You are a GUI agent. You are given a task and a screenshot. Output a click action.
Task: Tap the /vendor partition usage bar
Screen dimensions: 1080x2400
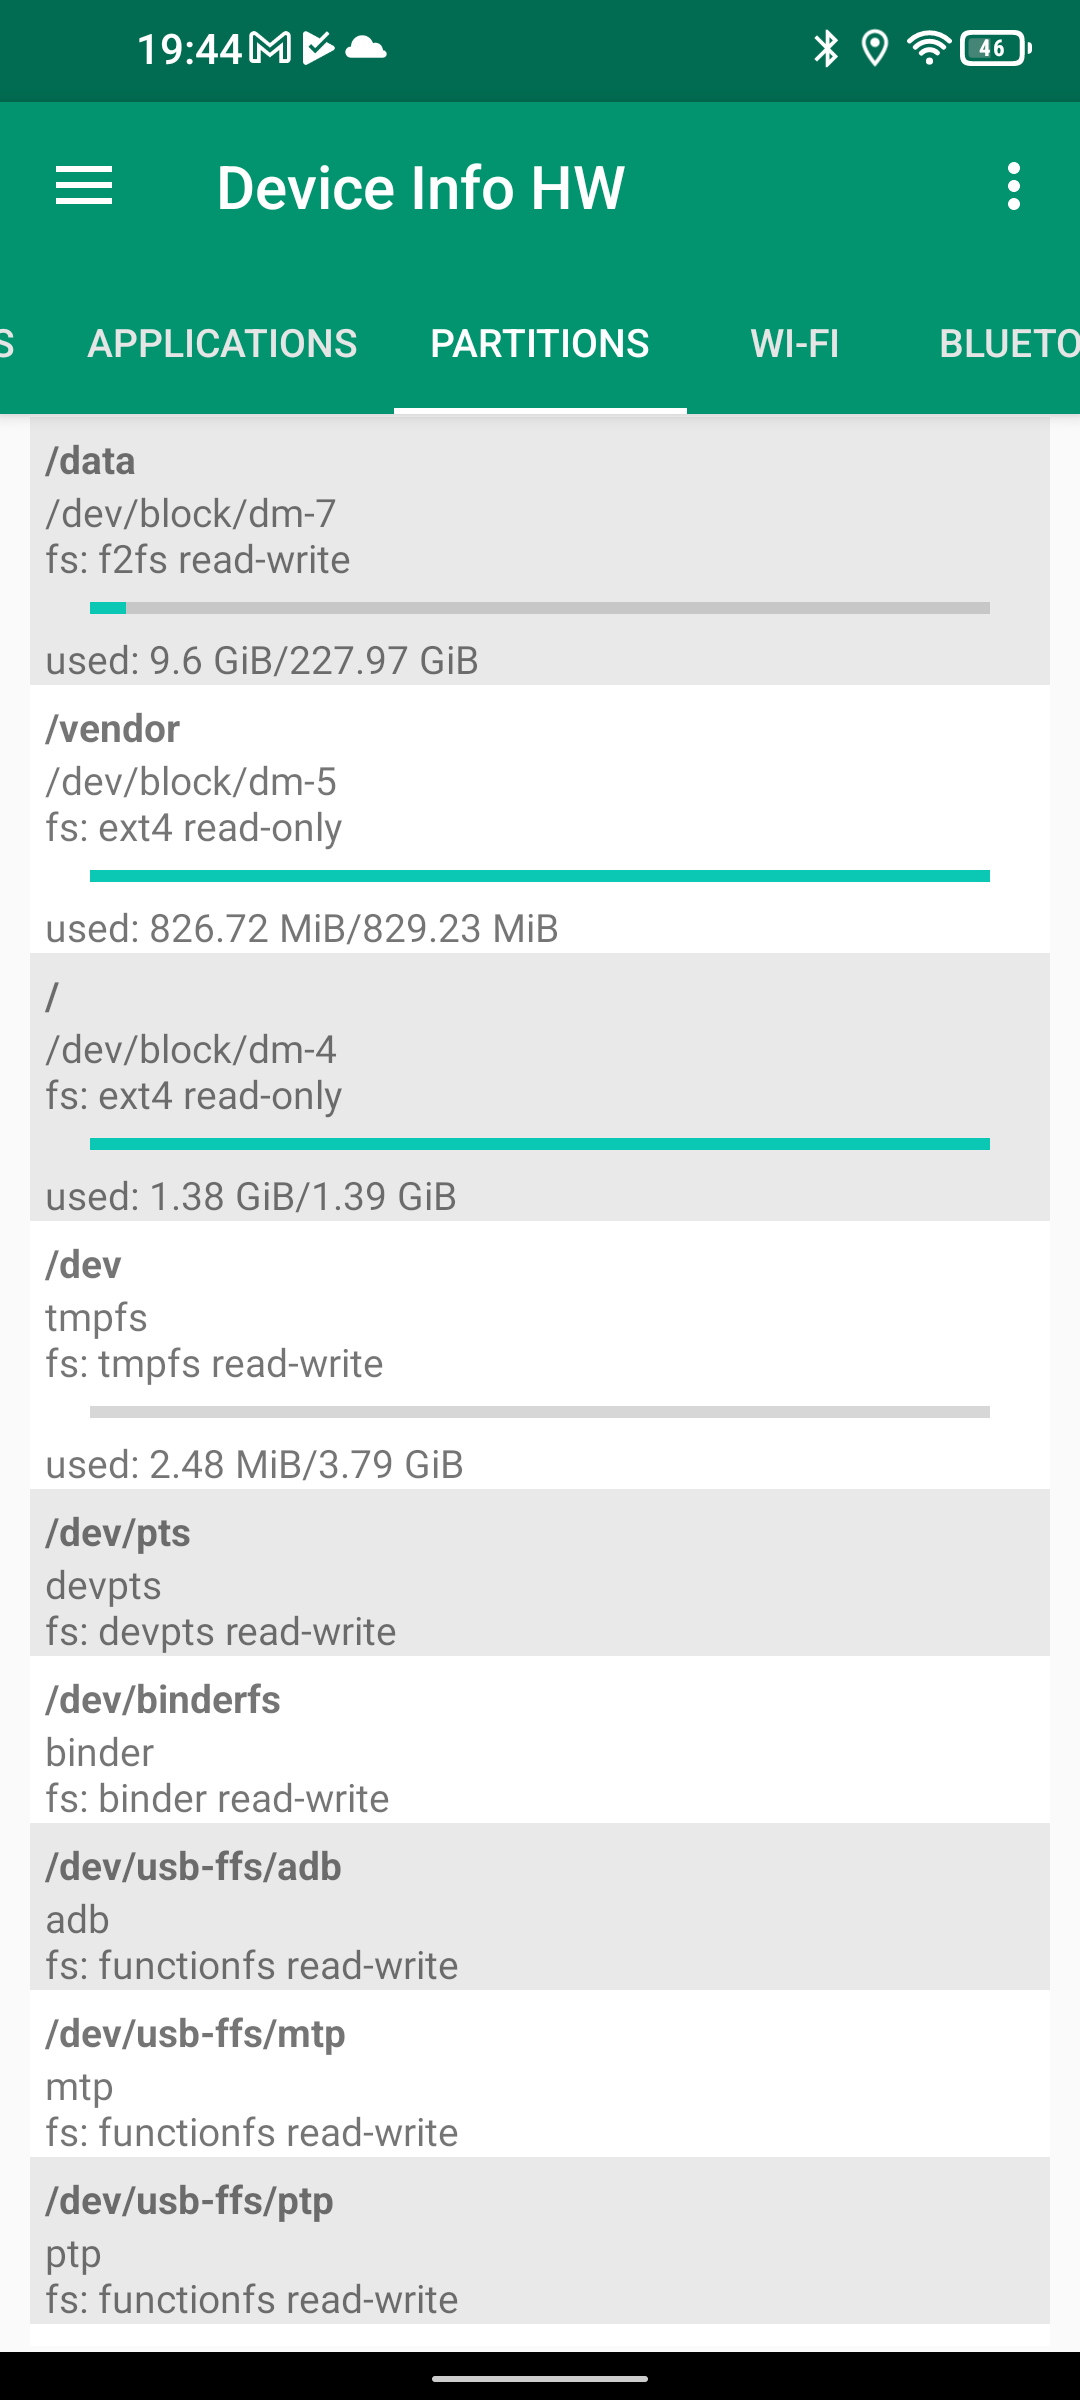tap(540, 876)
